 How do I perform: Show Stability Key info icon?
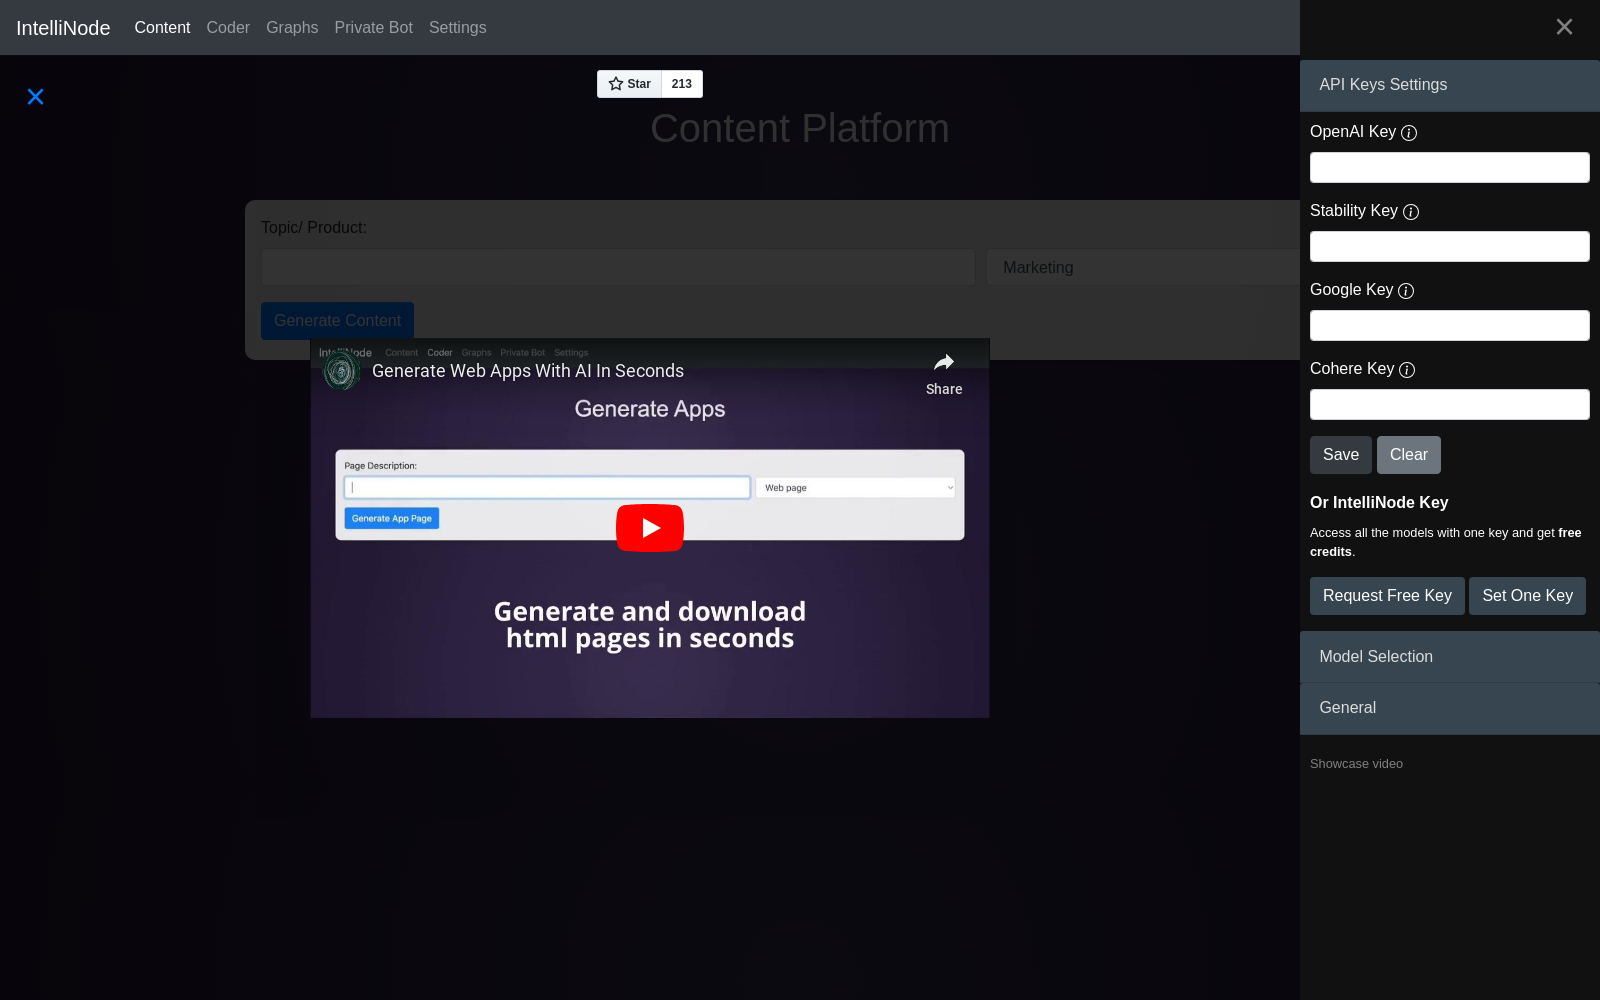[1411, 212]
